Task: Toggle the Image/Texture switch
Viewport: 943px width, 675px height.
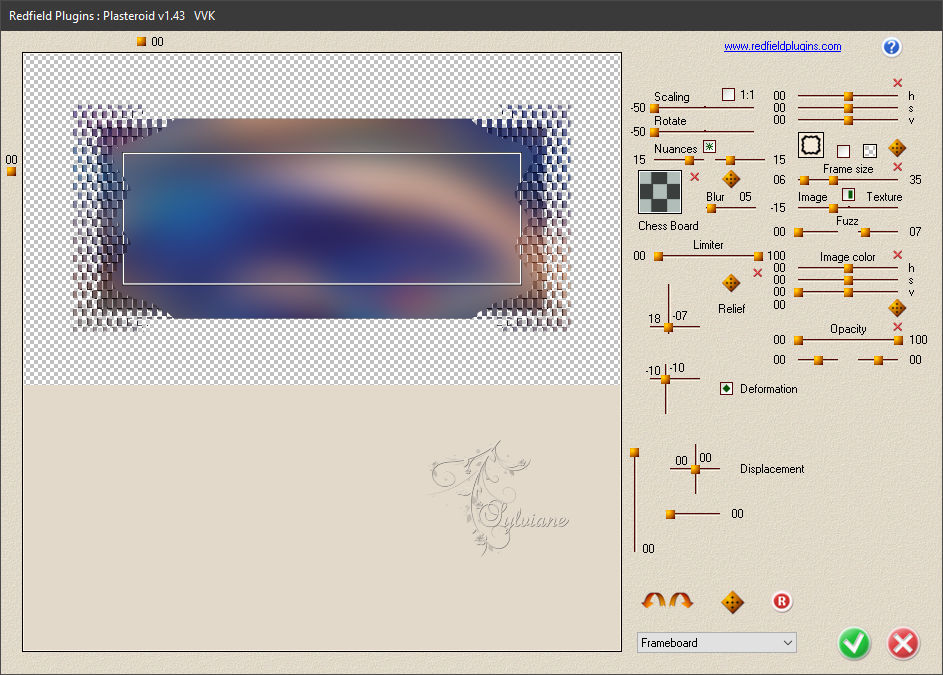Action: (849, 194)
